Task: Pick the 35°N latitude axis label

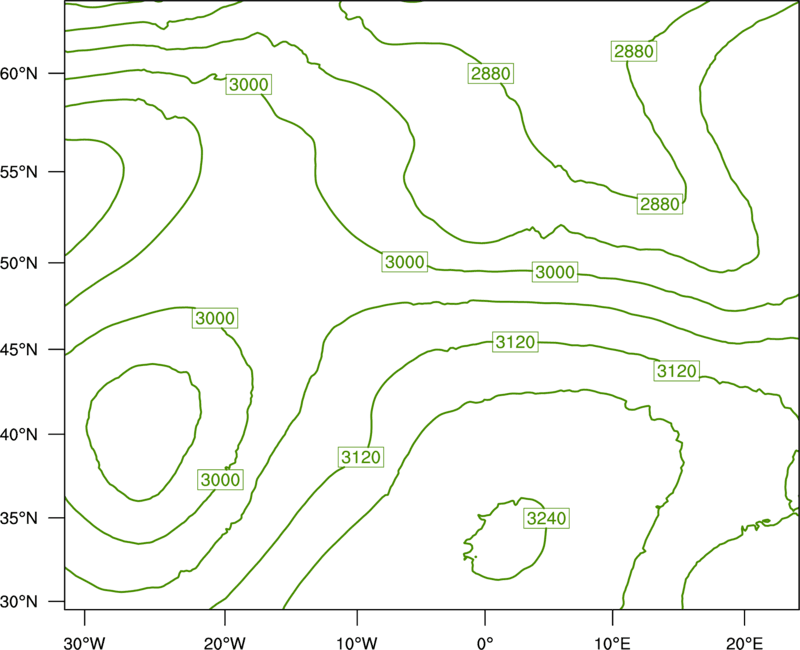Action: click(19, 518)
